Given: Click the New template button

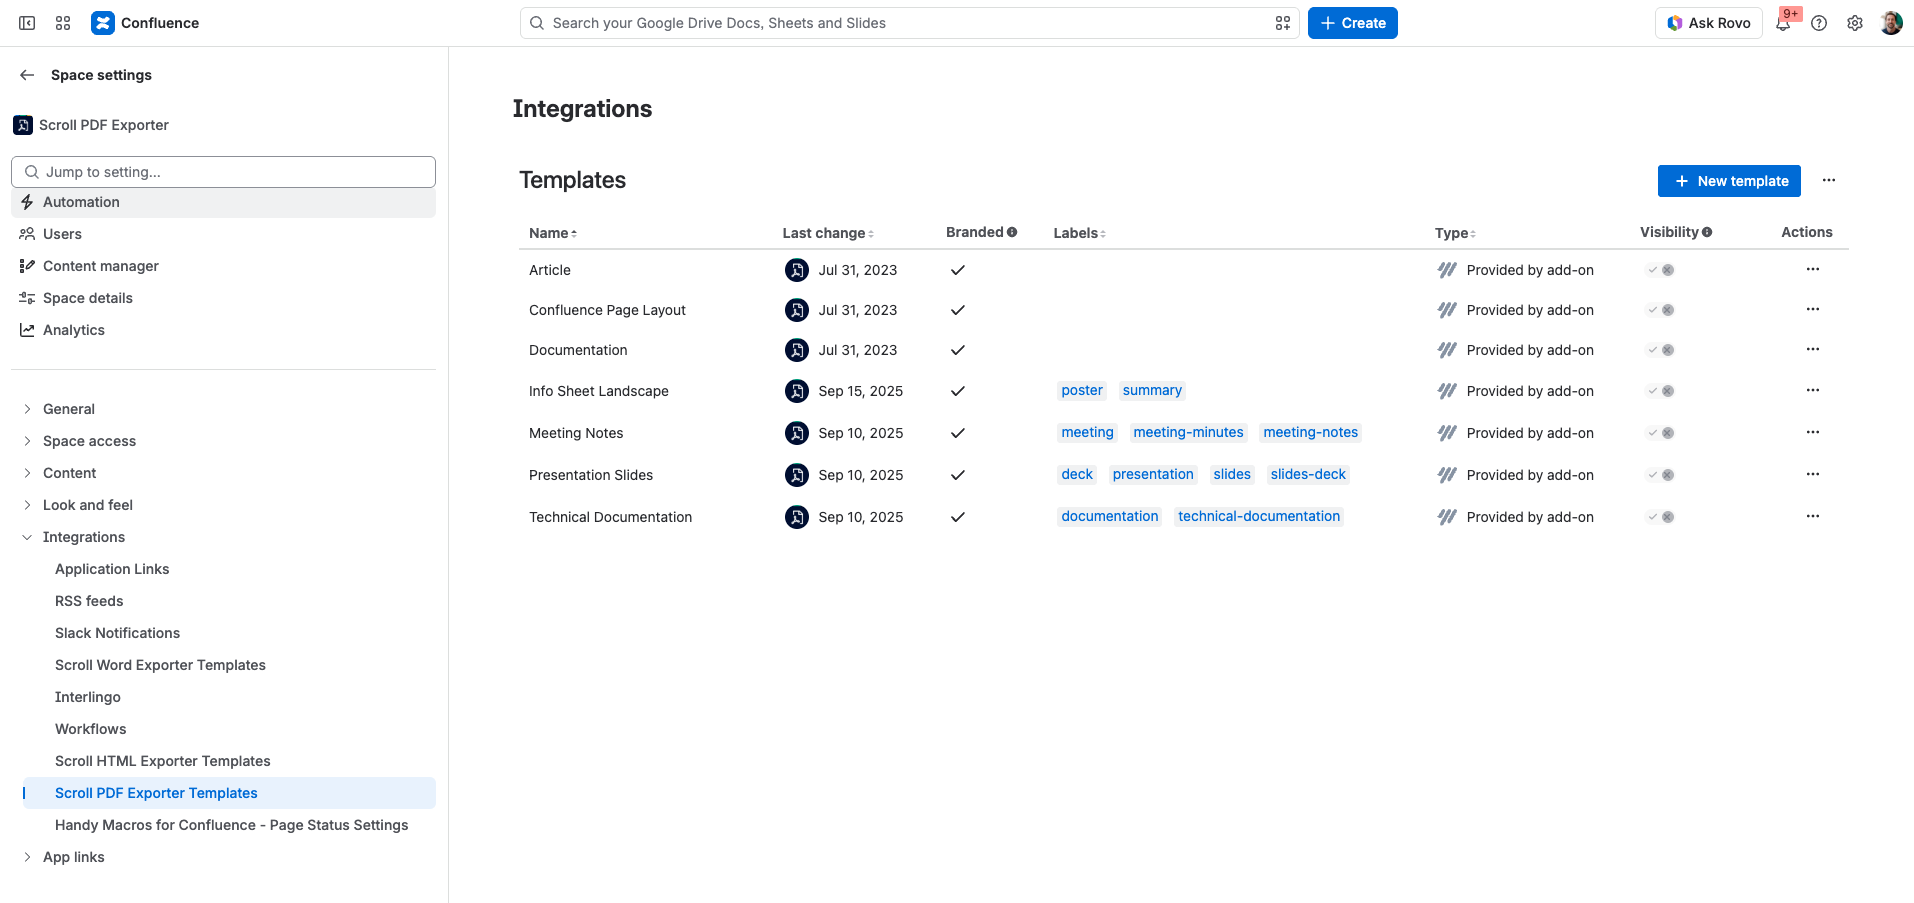Looking at the screenshot, I should [x=1729, y=181].
